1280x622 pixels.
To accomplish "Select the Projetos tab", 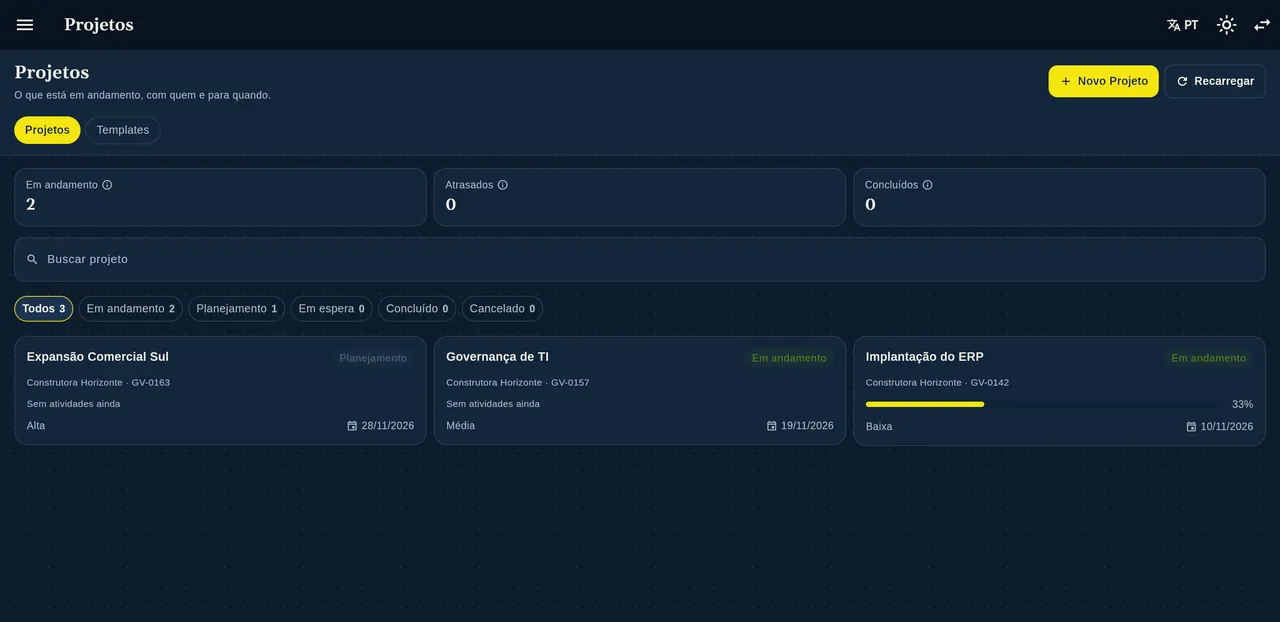I will (47, 130).
